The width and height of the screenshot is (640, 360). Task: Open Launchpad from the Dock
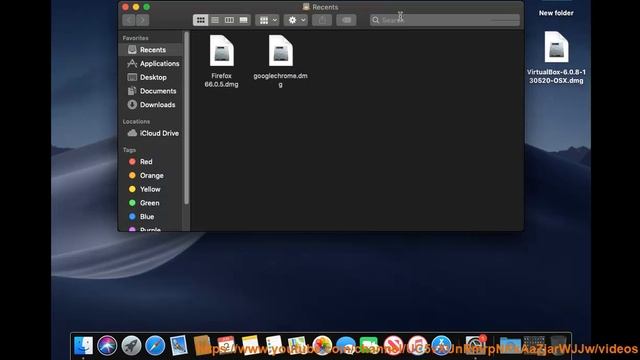(131, 345)
